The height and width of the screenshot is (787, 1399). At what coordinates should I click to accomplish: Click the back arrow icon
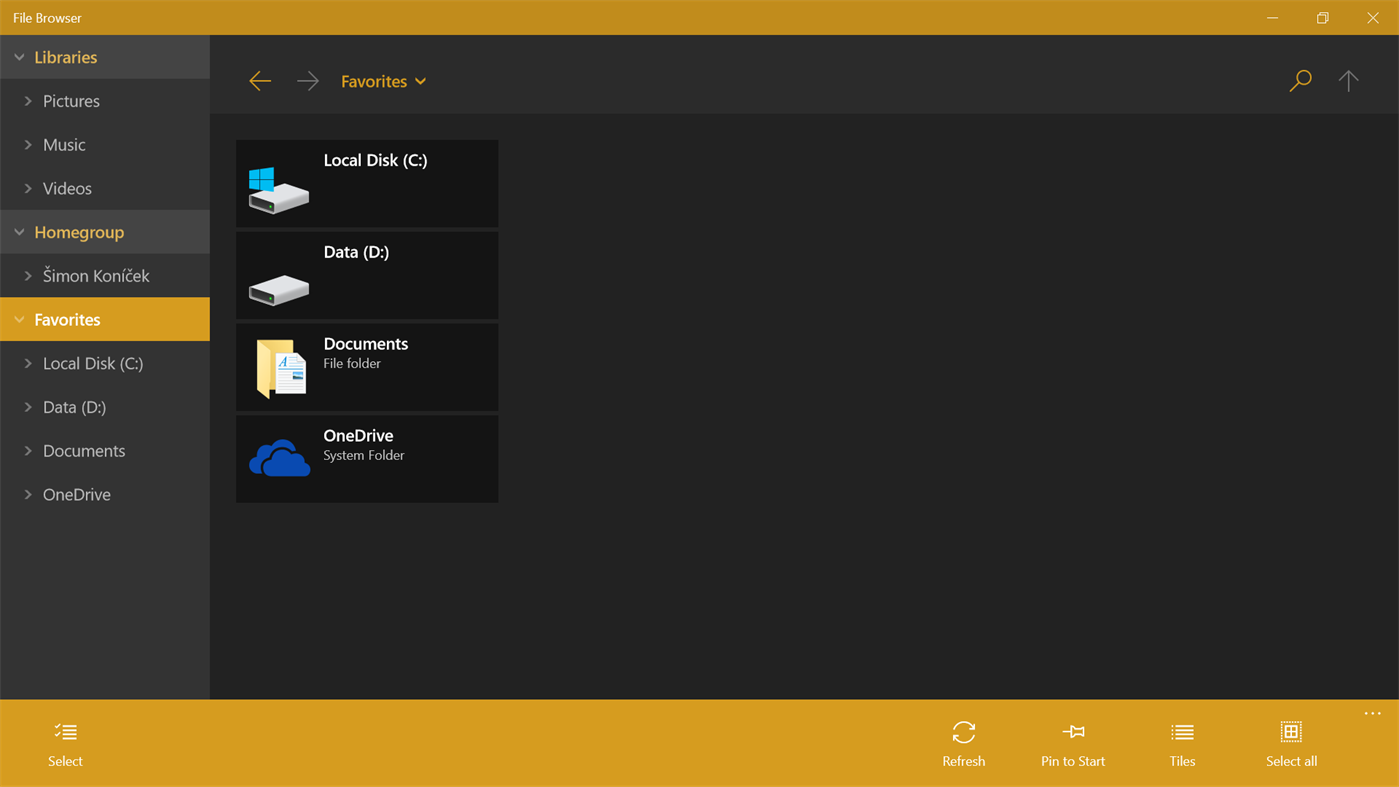pyautogui.click(x=260, y=80)
